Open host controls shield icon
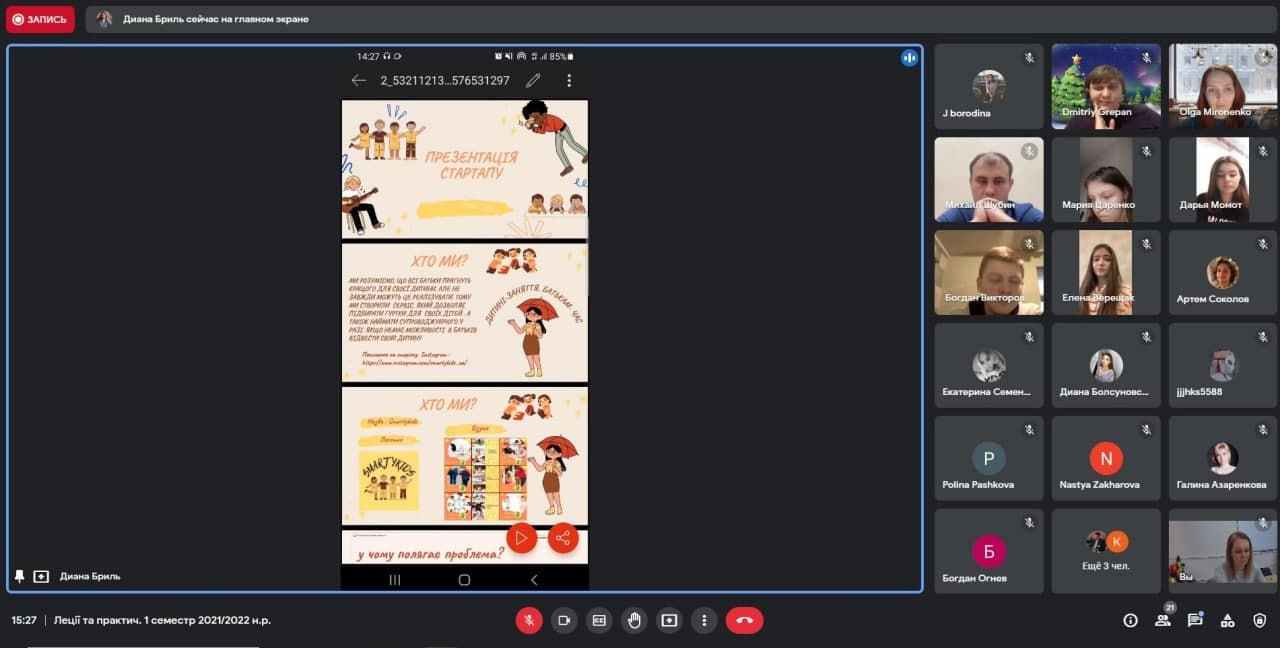Image resolution: width=1280 pixels, height=648 pixels. [x=1260, y=620]
